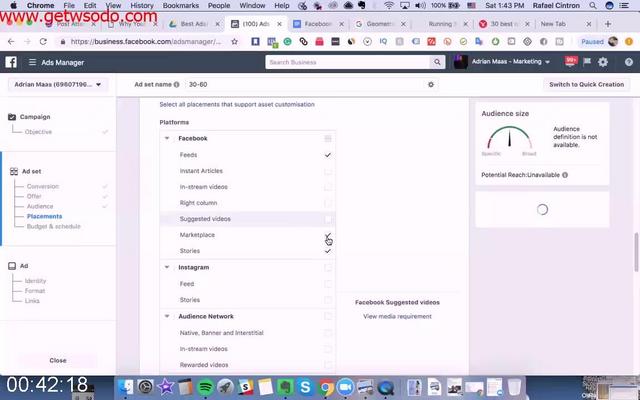This screenshot has height=400, width=640.
Task: Open Zoom from the dock
Action: [x=345, y=387]
